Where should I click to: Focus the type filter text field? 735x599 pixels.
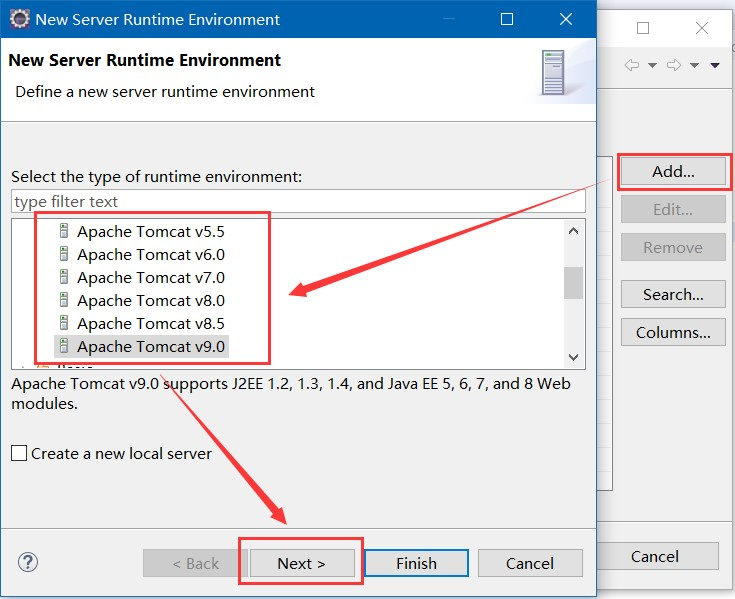coord(298,201)
